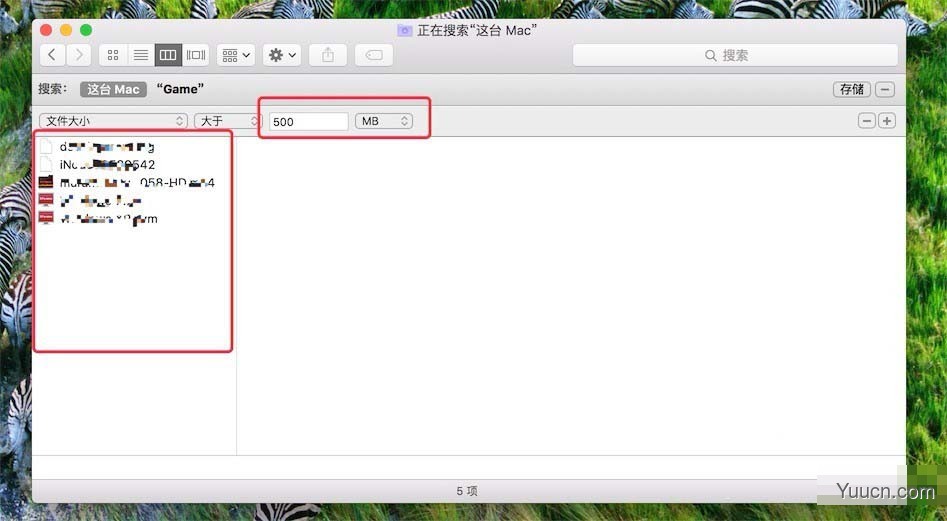Remove search criteria with minus next to 存储
This screenshot has height=521, width=947.
point(885,89)
